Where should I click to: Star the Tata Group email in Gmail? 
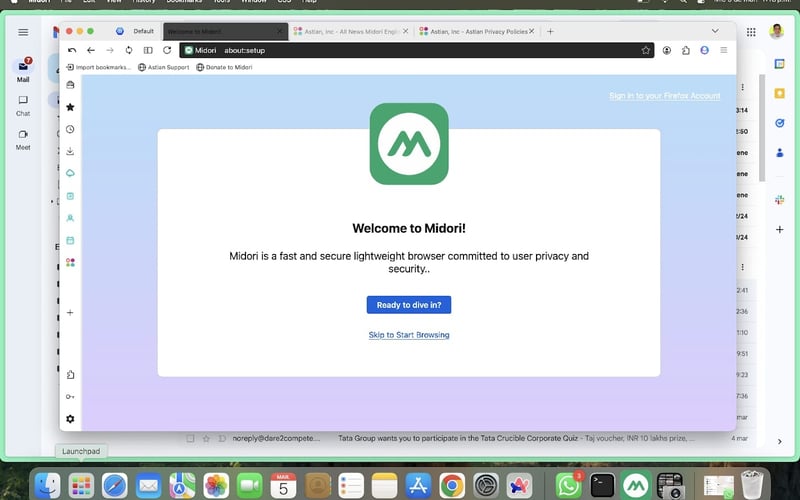point(206,438)
